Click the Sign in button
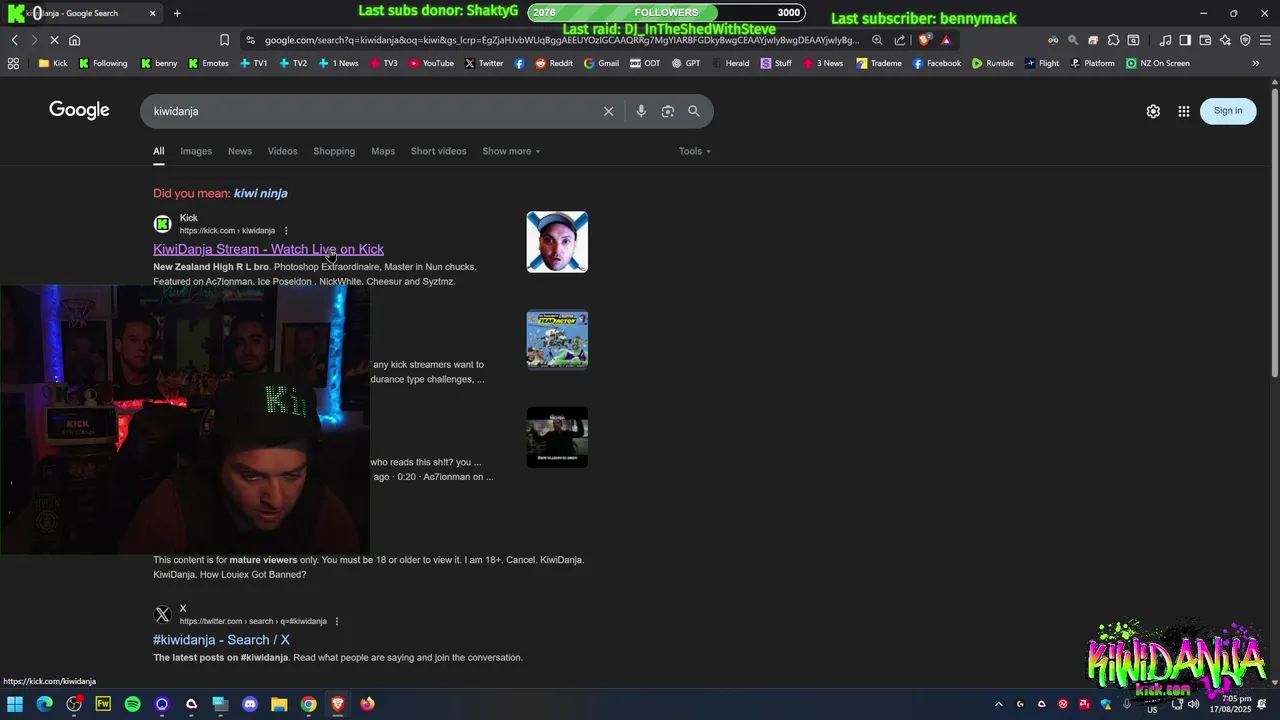This screenshot has height=720, width=1280. pyautogui.click(x=1228, y=111)
